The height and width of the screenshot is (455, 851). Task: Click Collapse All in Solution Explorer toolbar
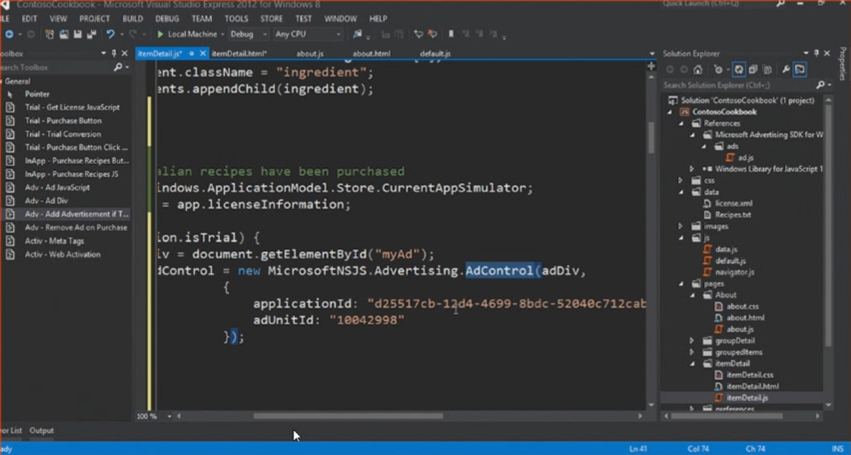click(753, 69)
